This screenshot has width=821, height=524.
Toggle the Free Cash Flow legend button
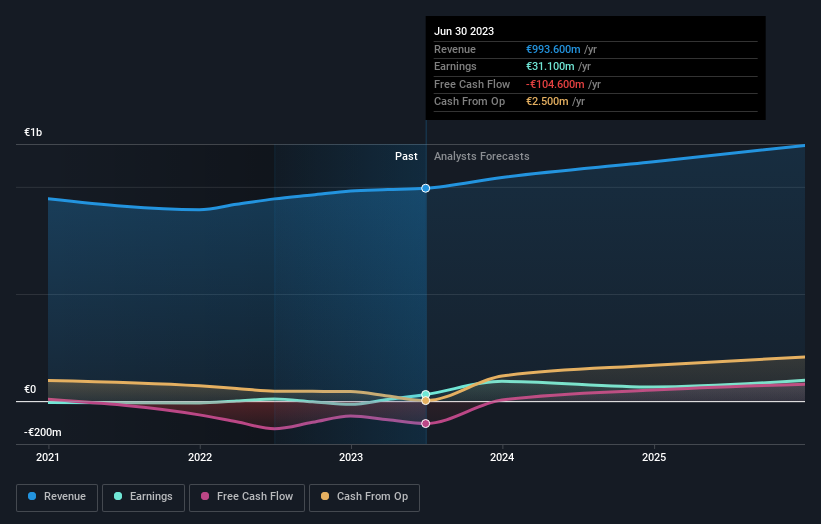tap(247, 497)
